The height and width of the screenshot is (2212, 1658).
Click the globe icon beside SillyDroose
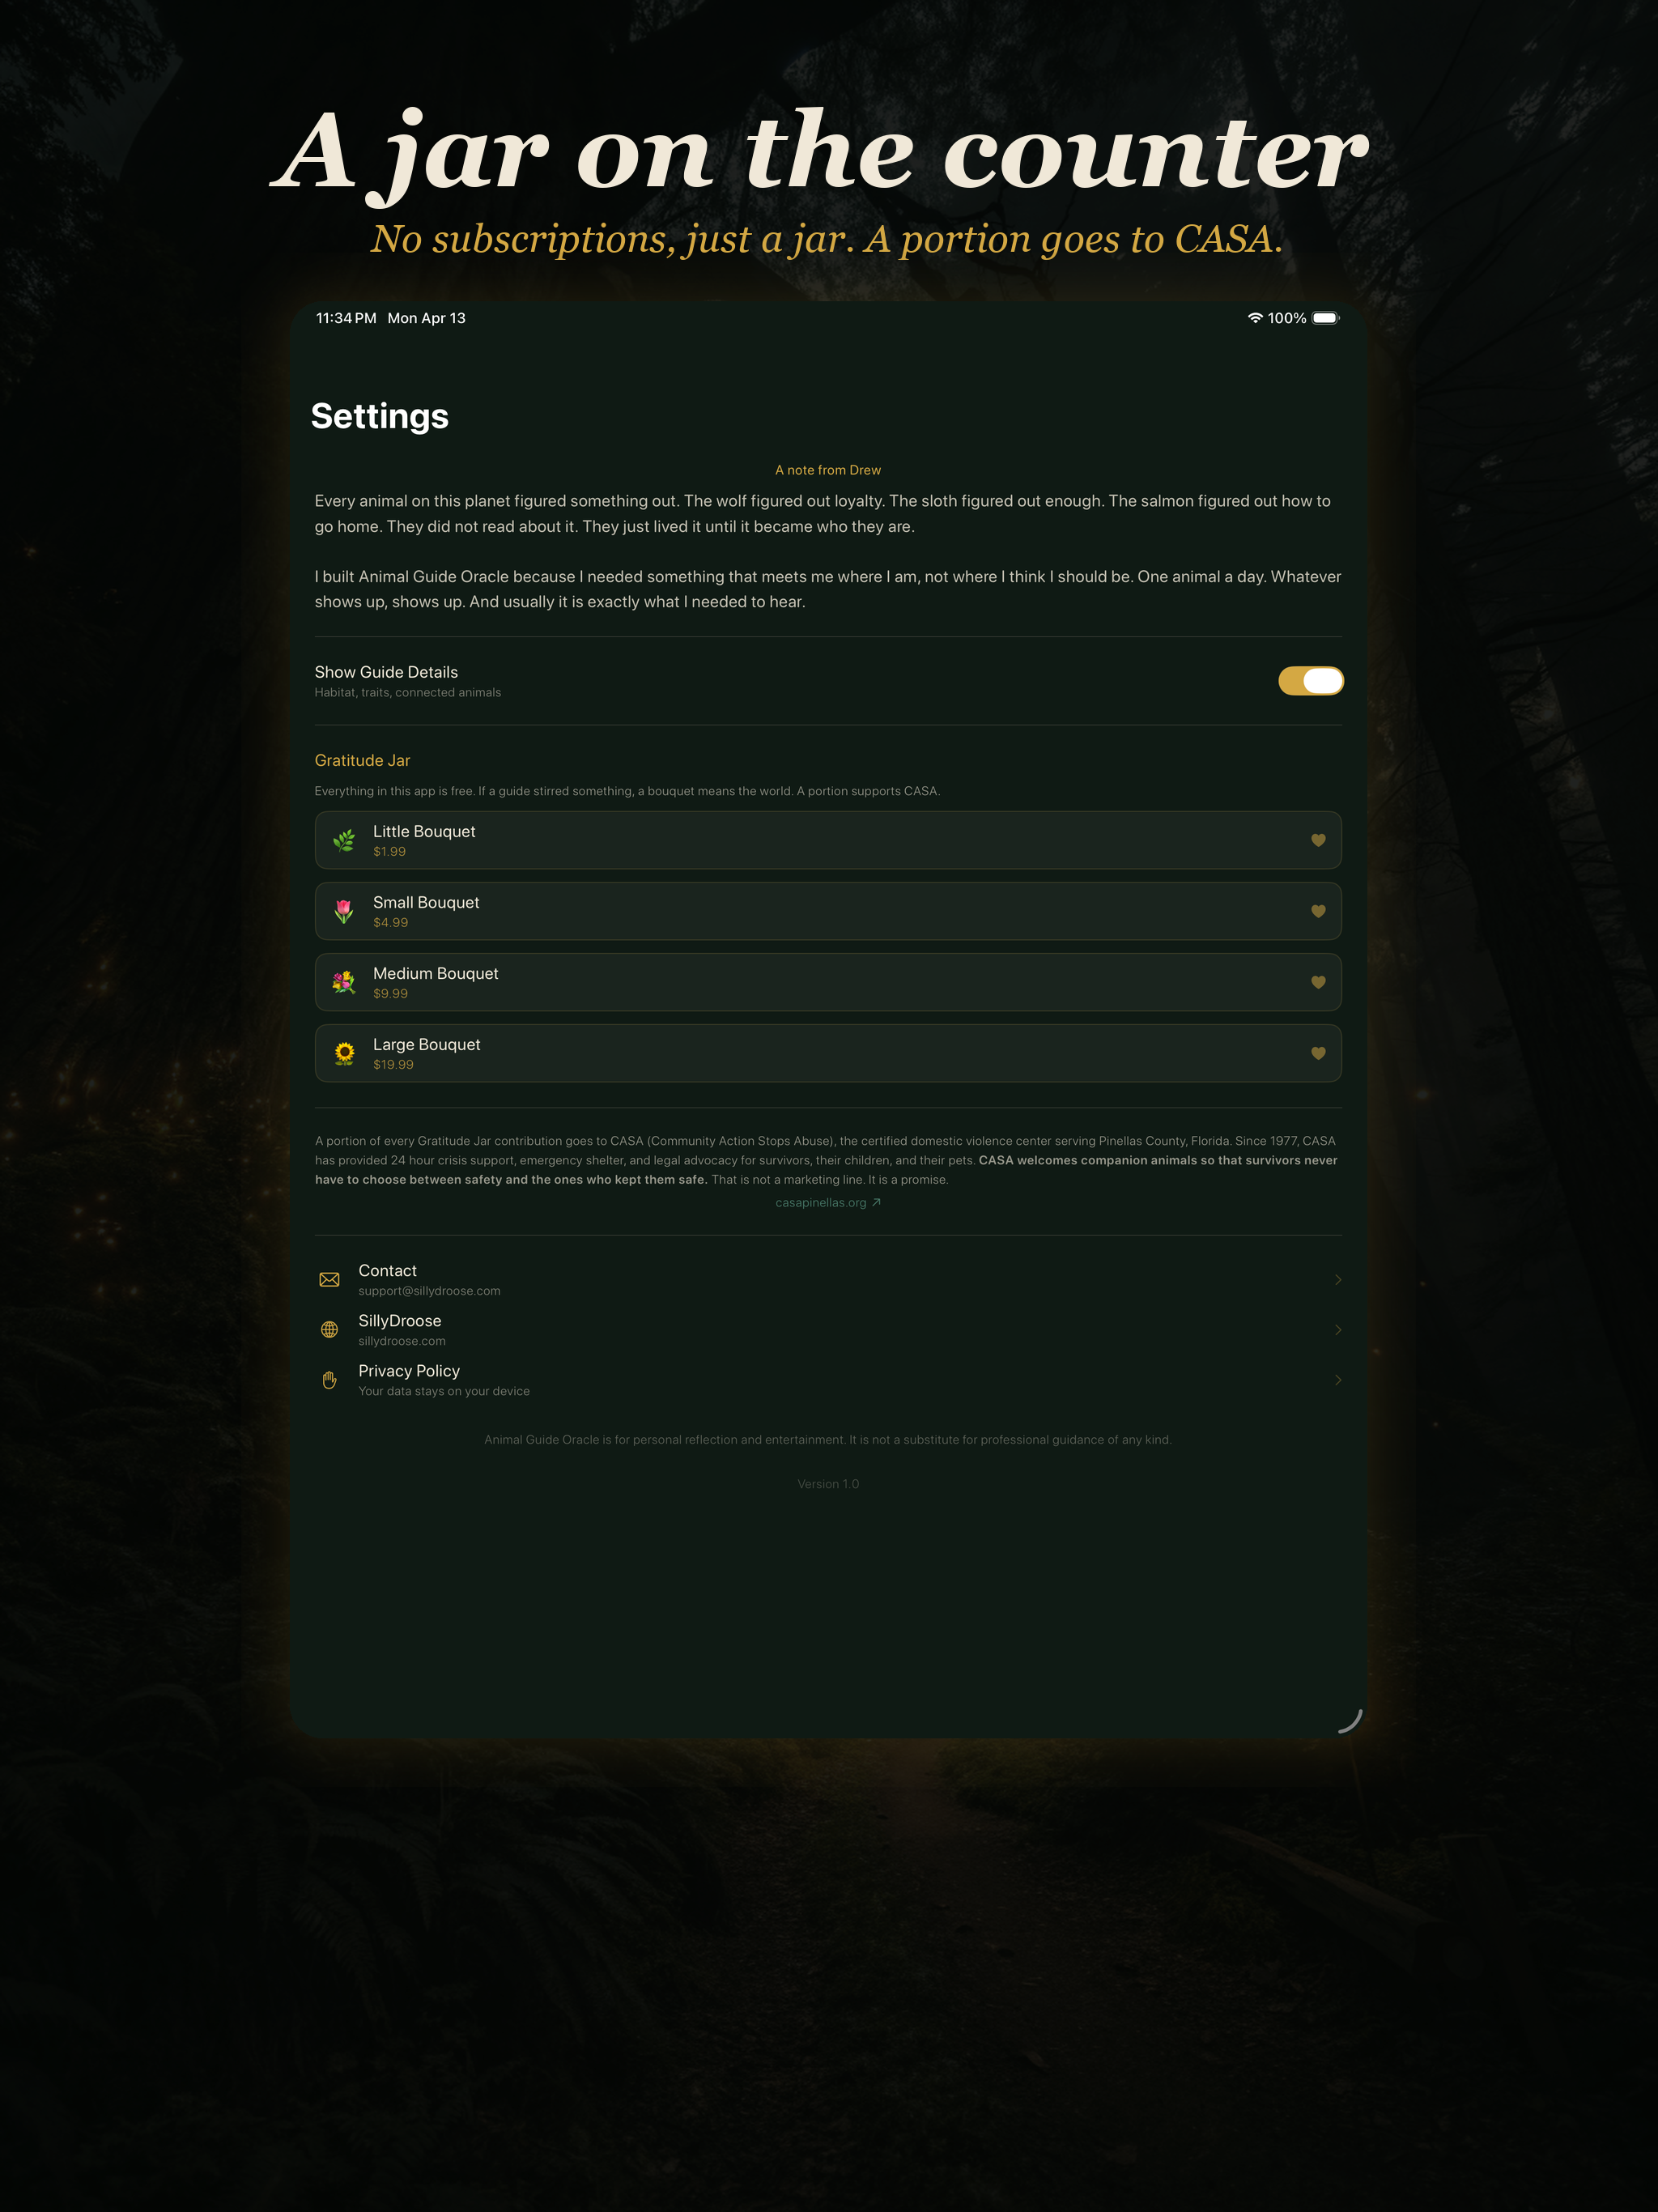[329, 1330]
